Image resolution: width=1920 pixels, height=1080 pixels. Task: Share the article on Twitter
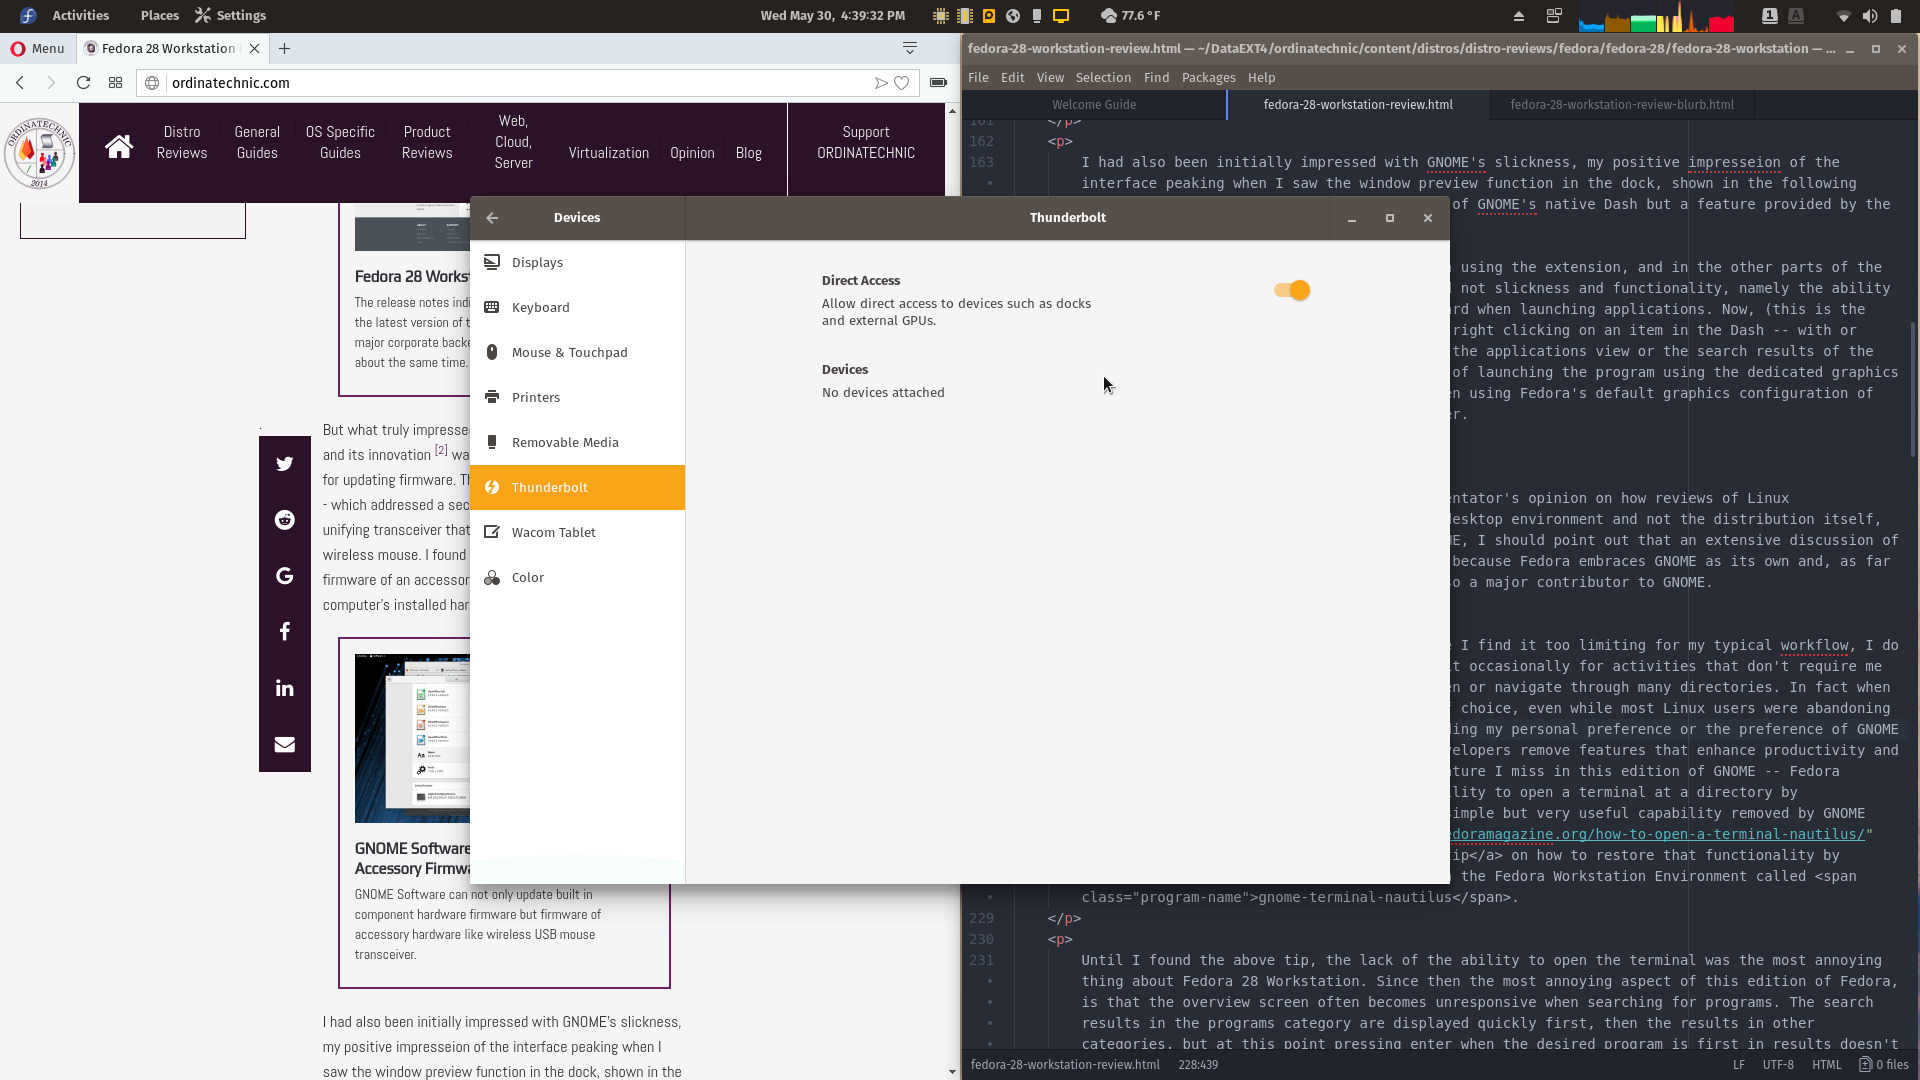pyautogui.click(x=285, y=464)
